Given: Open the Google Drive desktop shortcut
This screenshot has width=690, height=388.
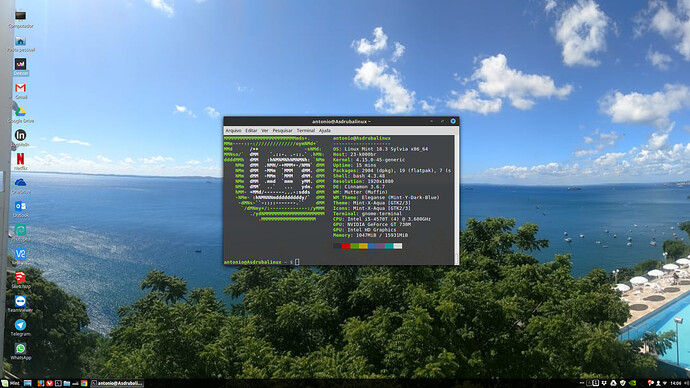Looking at the screenshot, I should pyautogui.click(x=20, y=114).
